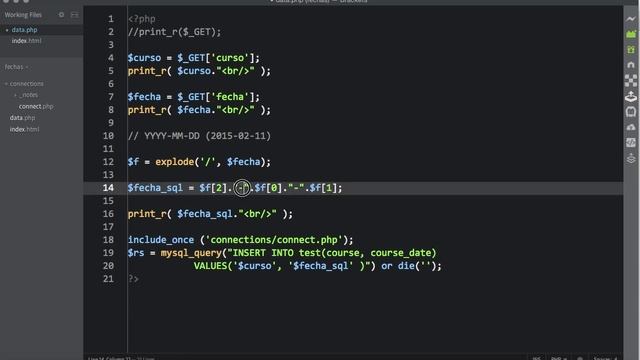The width and height of the screenshot is (640, 360).
Task: Click line number 21 in the gutter
Action: click(x=108, y=279)
